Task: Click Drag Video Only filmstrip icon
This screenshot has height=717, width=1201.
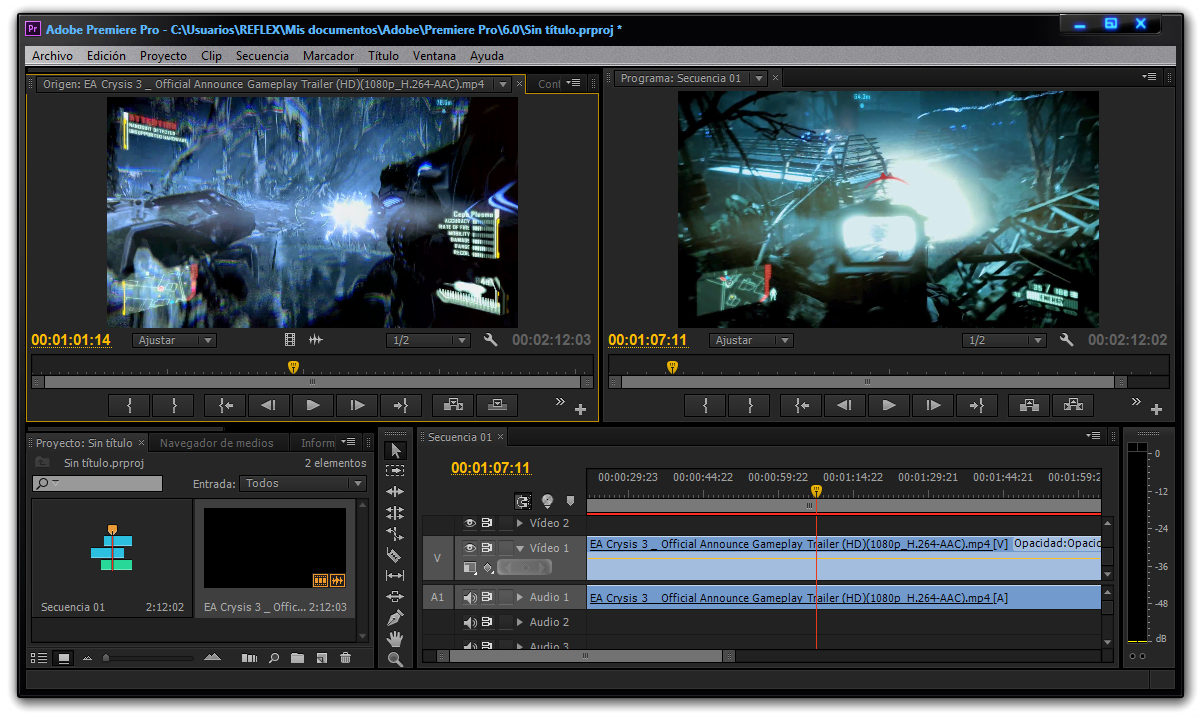Action: (x=290, y=340)
